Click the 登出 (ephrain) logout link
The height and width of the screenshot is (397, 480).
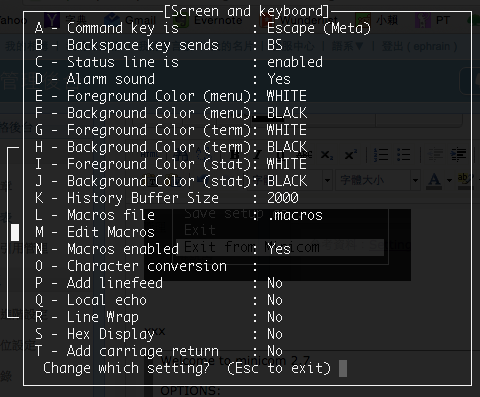click(x=419, y=46)
